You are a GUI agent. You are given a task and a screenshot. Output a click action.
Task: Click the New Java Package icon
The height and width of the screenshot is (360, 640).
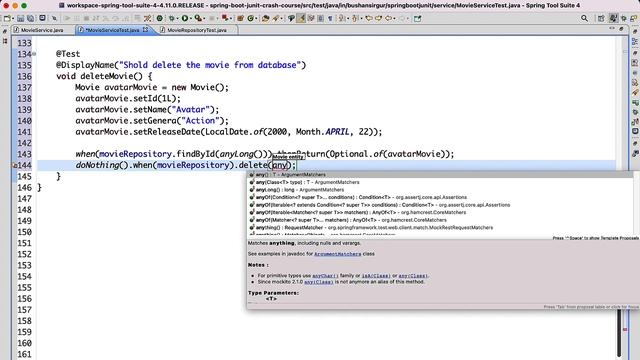click(x=240, y=18)
